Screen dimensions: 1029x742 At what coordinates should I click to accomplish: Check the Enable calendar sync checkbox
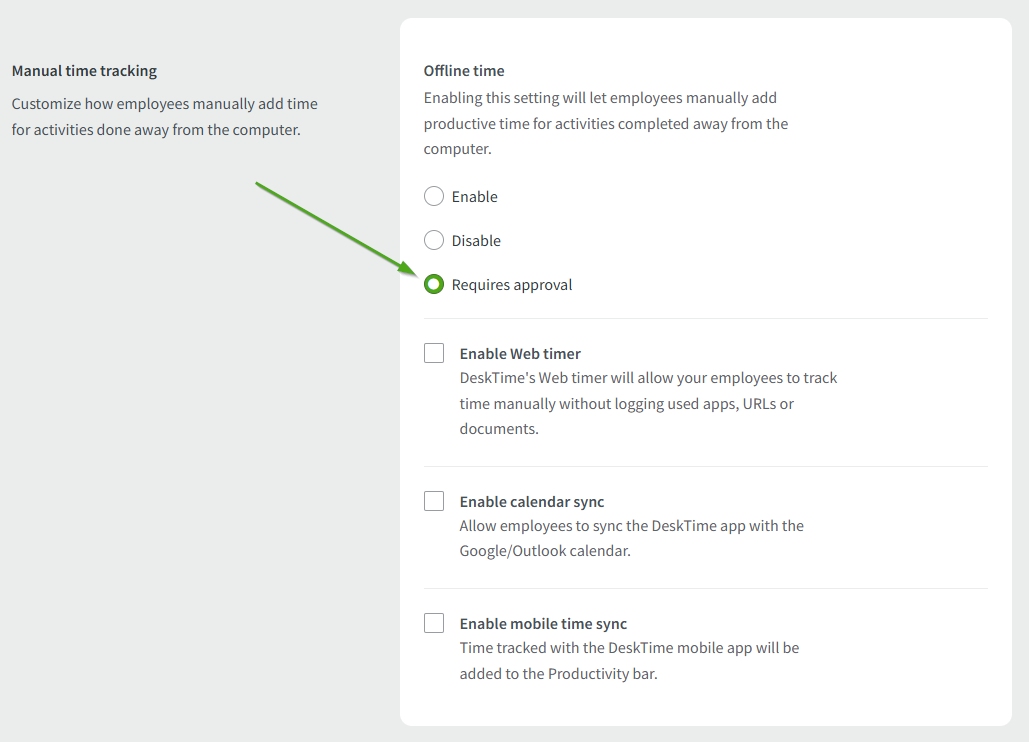pyautogui.click(x=434, y=501)
